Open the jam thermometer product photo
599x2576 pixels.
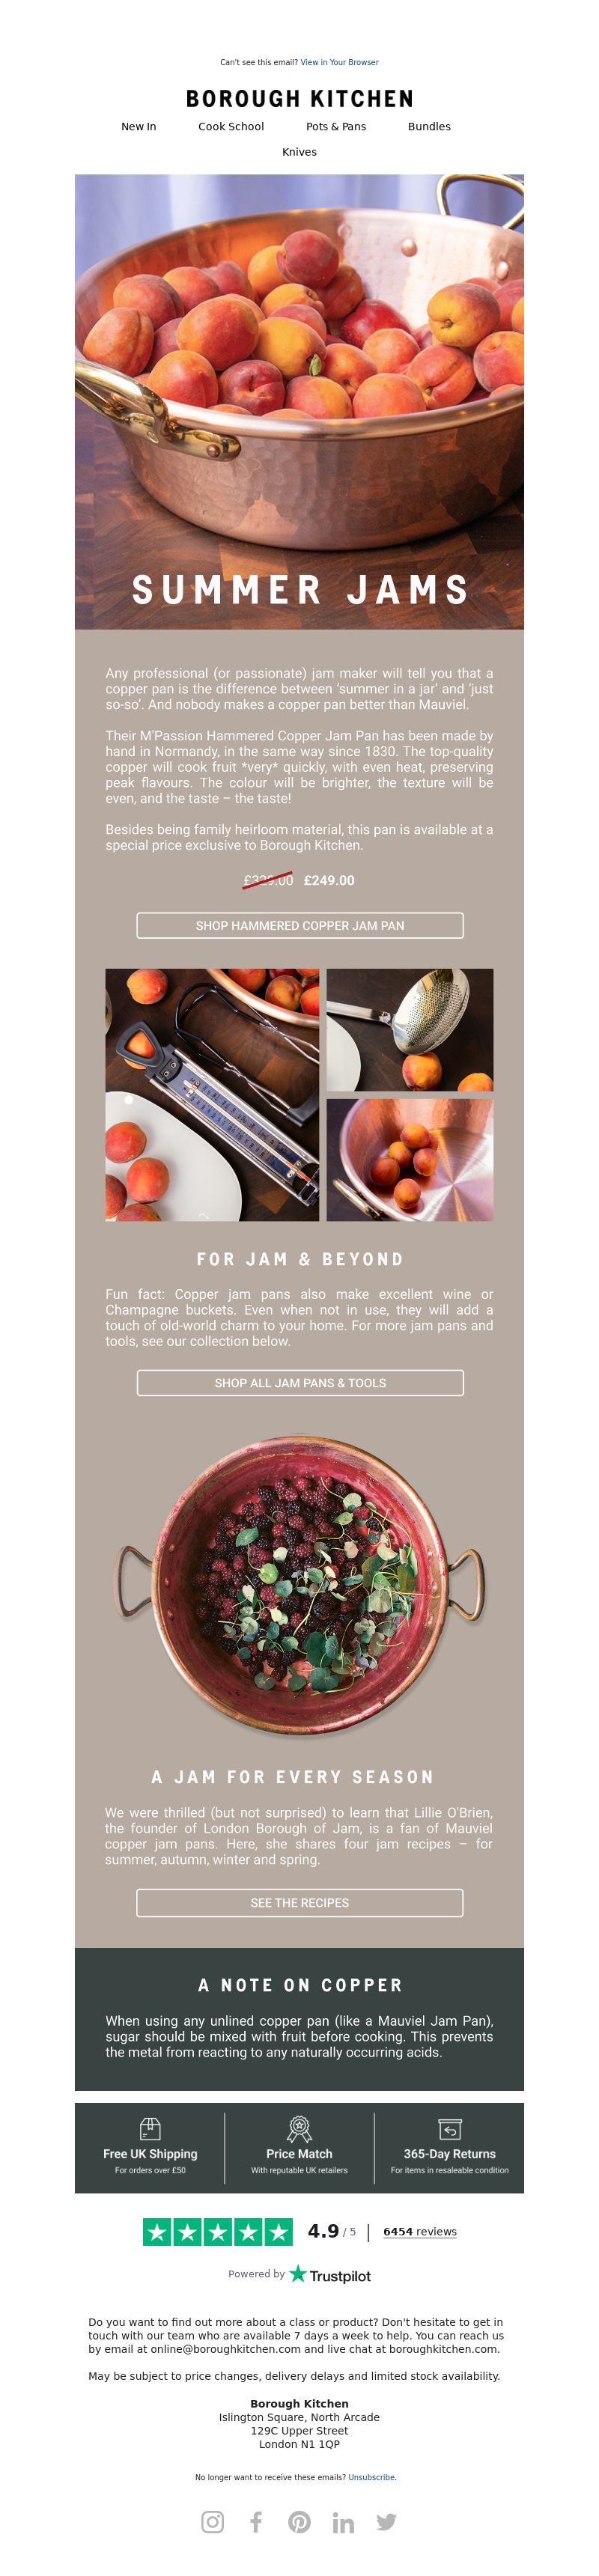(212, 1094)
